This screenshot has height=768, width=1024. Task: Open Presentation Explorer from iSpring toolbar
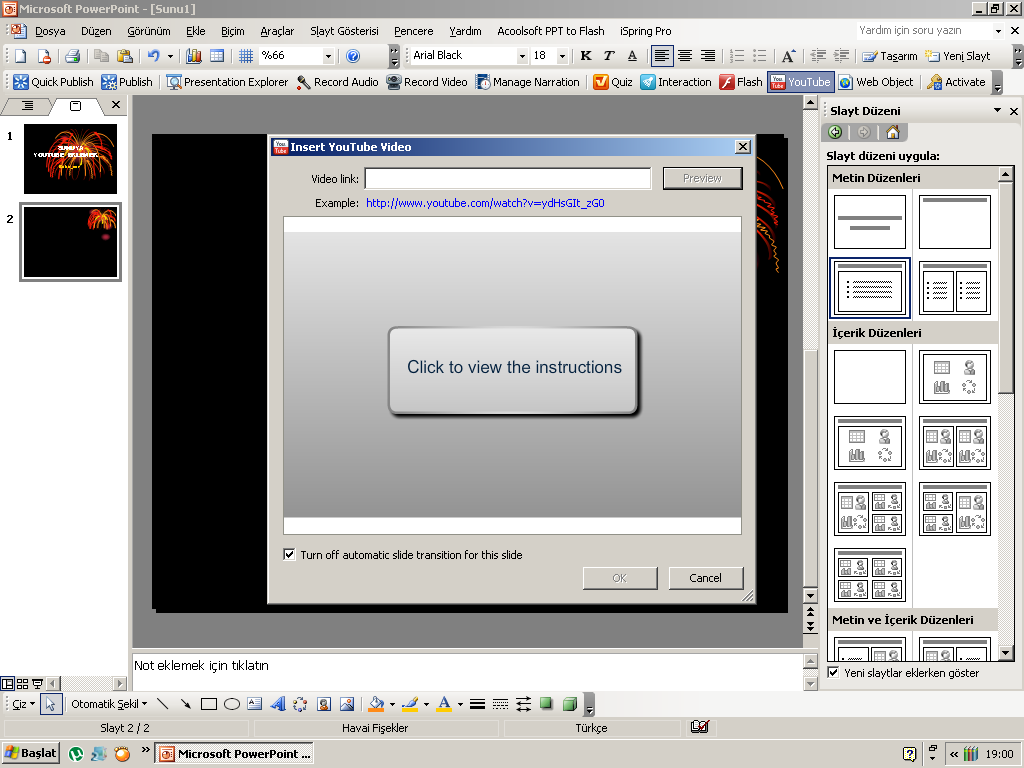pos(174,82)
